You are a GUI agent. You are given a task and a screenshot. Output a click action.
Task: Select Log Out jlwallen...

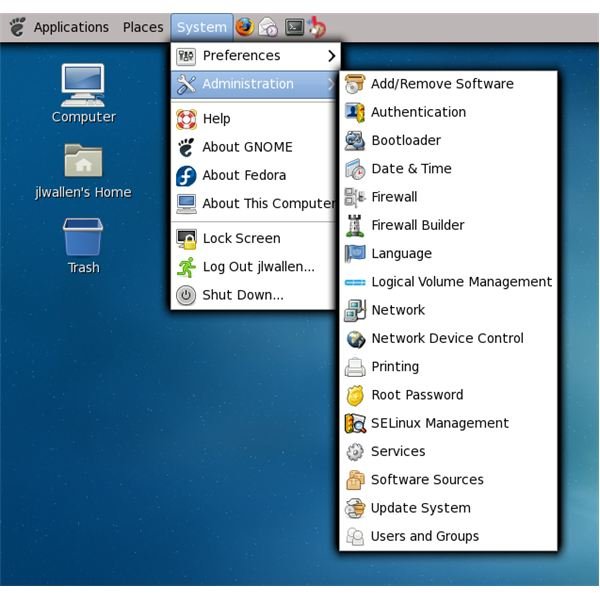[255, 267]
